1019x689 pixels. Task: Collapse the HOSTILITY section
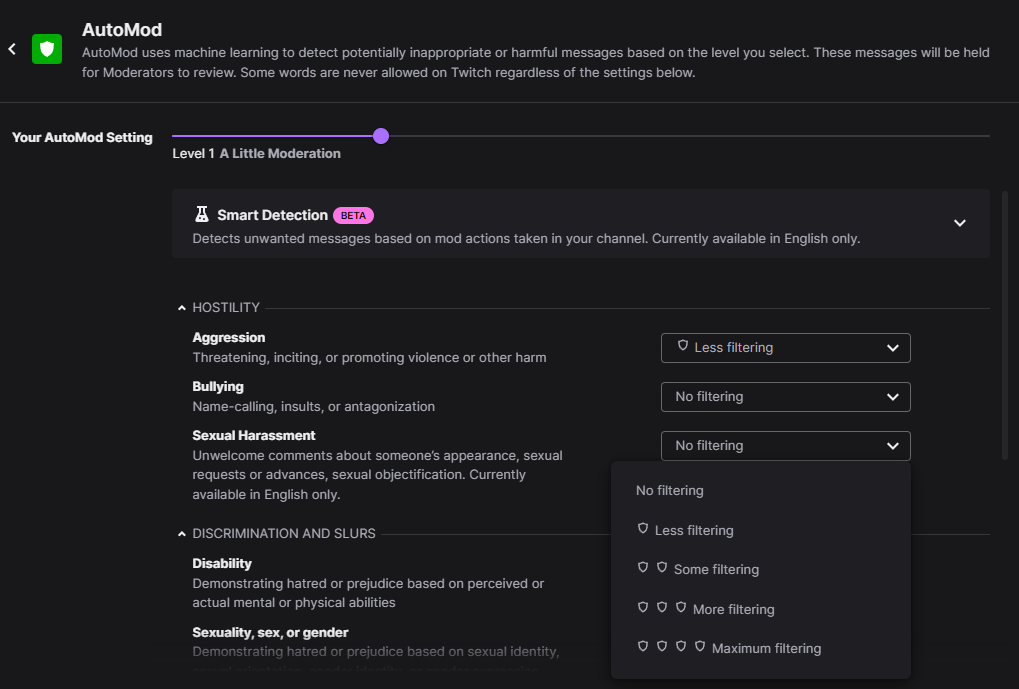pos(181,307)
